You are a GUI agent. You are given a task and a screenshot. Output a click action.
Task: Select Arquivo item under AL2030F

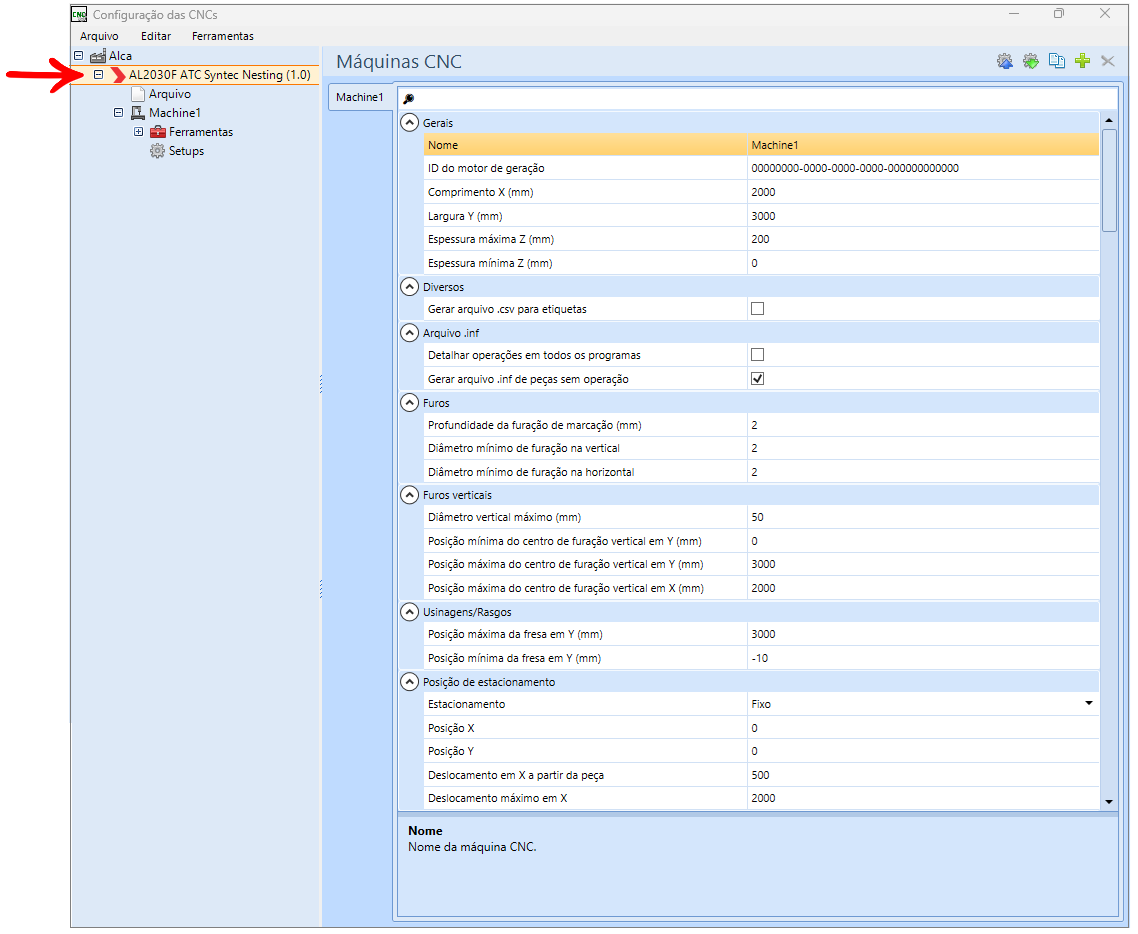[170, 94]
